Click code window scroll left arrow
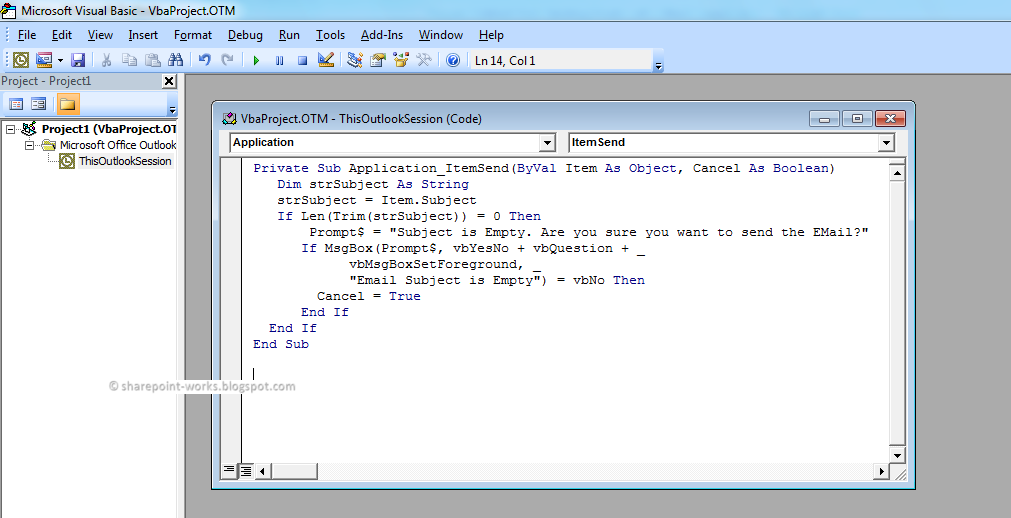1011x518 pixels. (262, 472)
